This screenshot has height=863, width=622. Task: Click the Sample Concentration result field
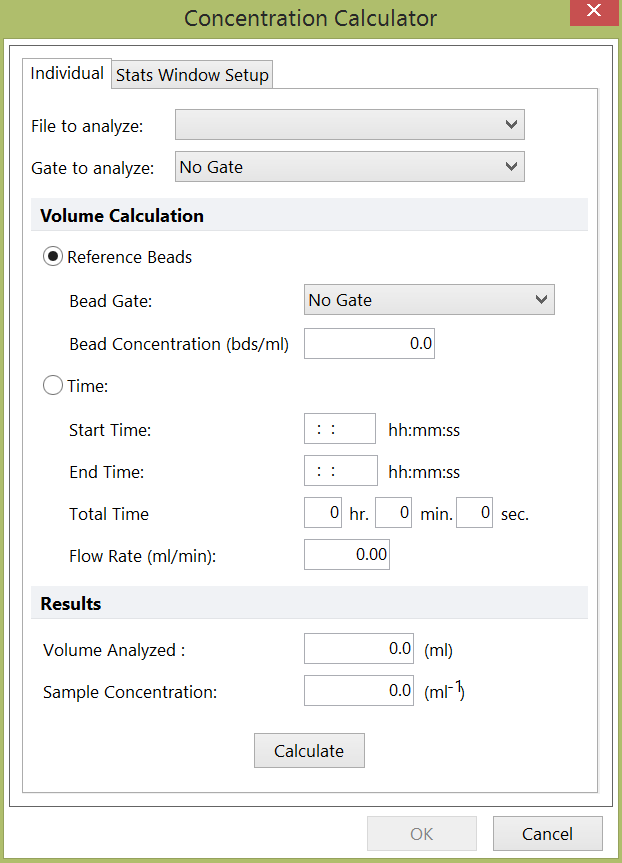(x=358, y=691)
